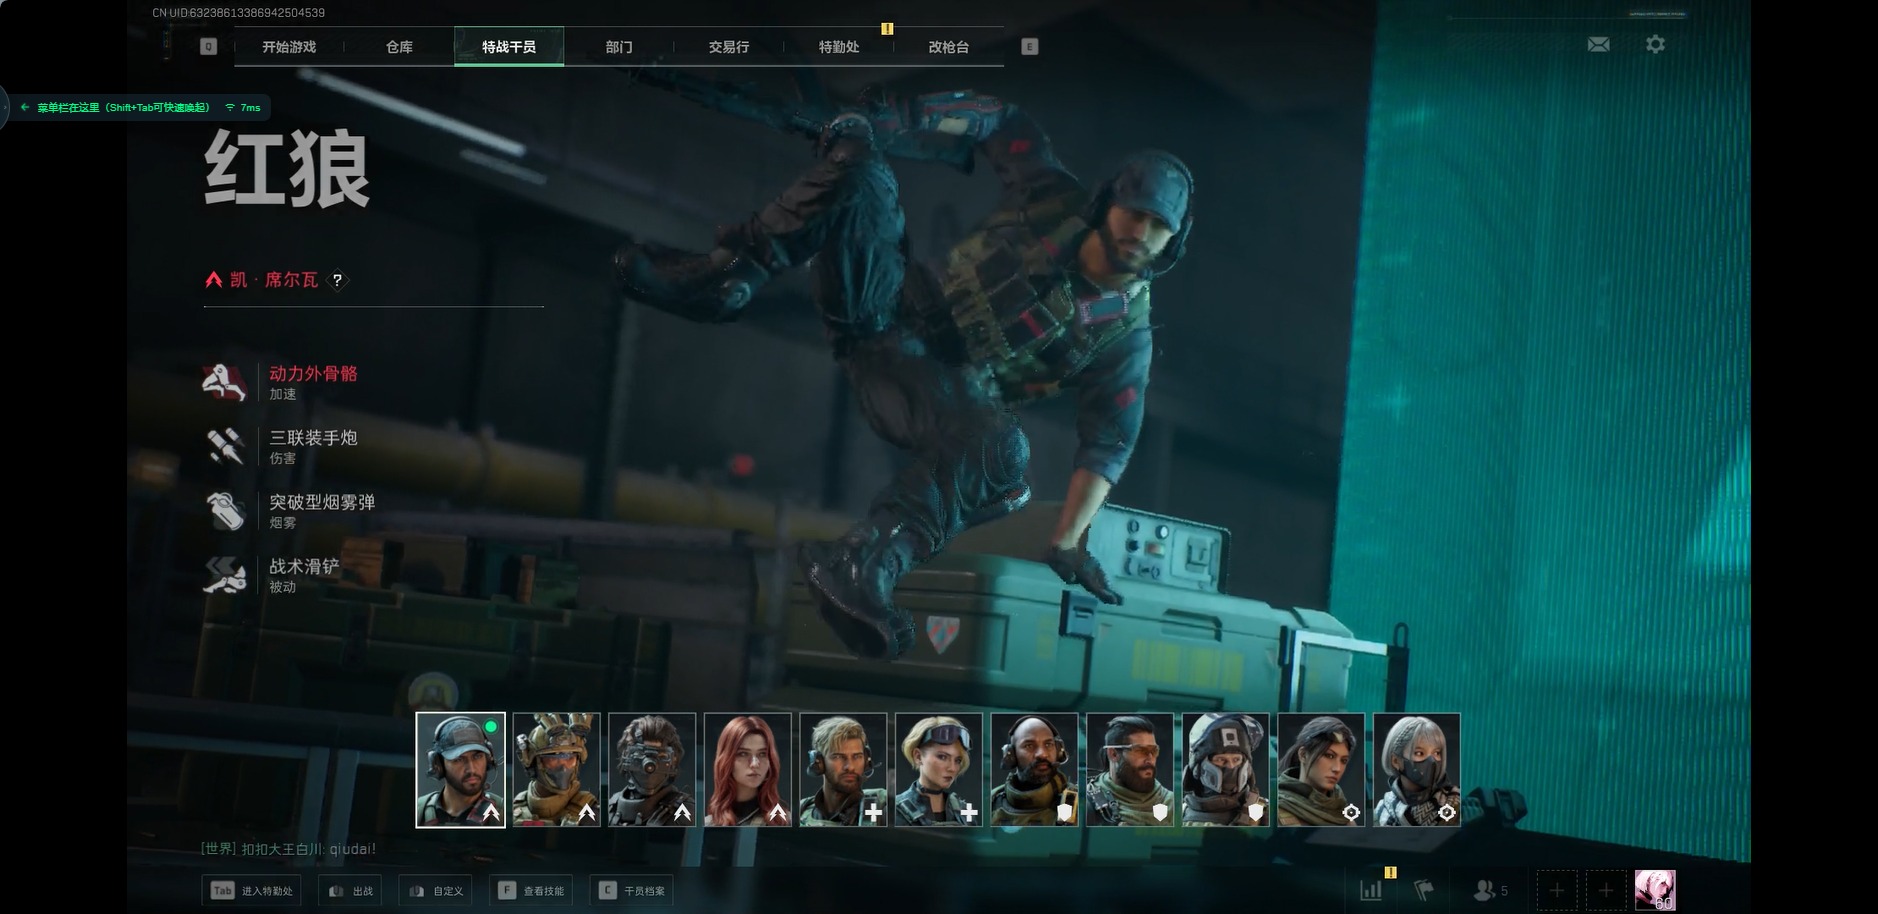Click the 进入特勤处 button
Screen dimensions: 1878x914
click(252, 890)
